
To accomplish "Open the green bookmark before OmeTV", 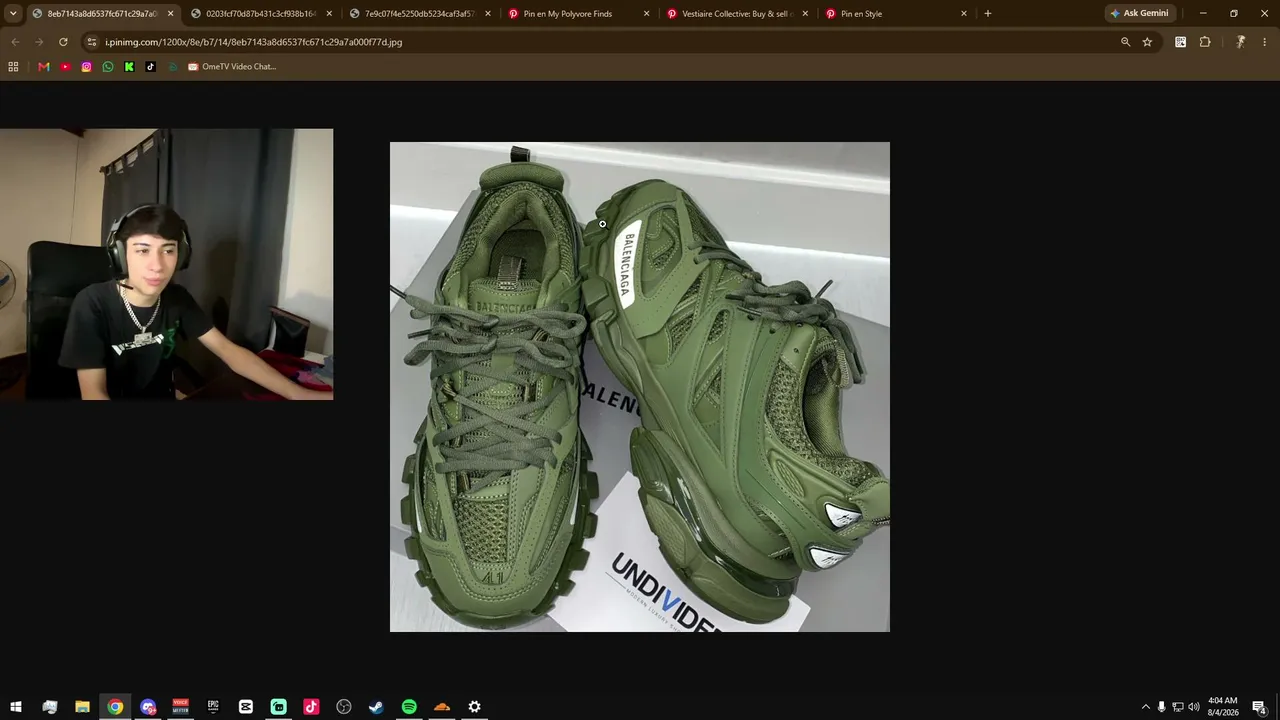I will pyautogui.click(x=172, y=67).
